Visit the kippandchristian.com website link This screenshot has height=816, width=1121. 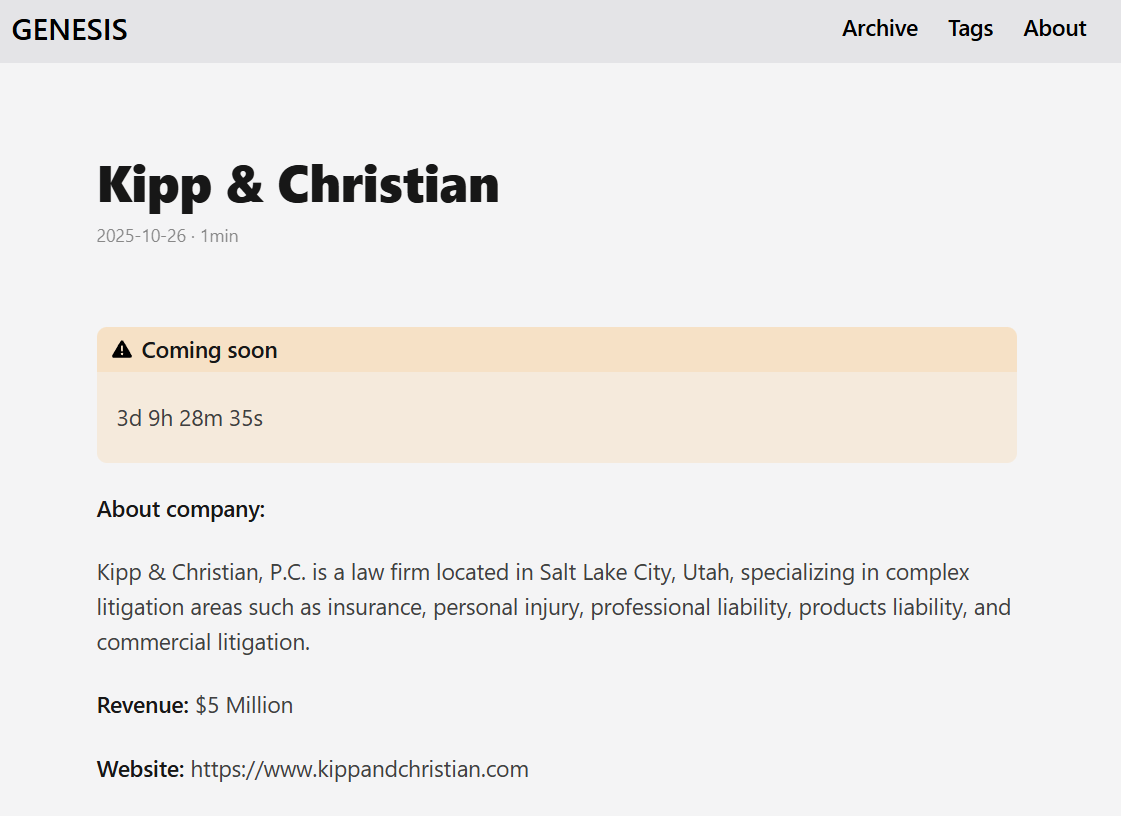pos(359,769)
